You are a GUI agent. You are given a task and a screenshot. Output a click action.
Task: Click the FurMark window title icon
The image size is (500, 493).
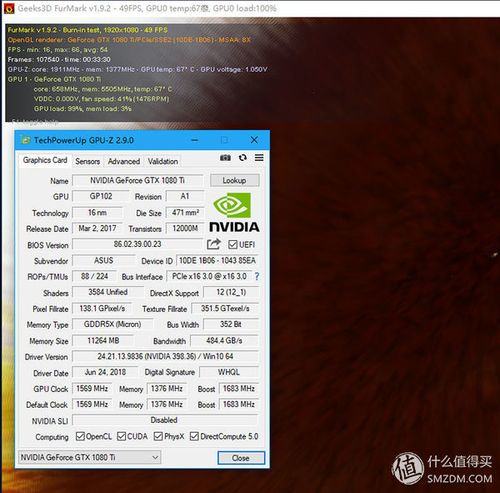point(9,8)
